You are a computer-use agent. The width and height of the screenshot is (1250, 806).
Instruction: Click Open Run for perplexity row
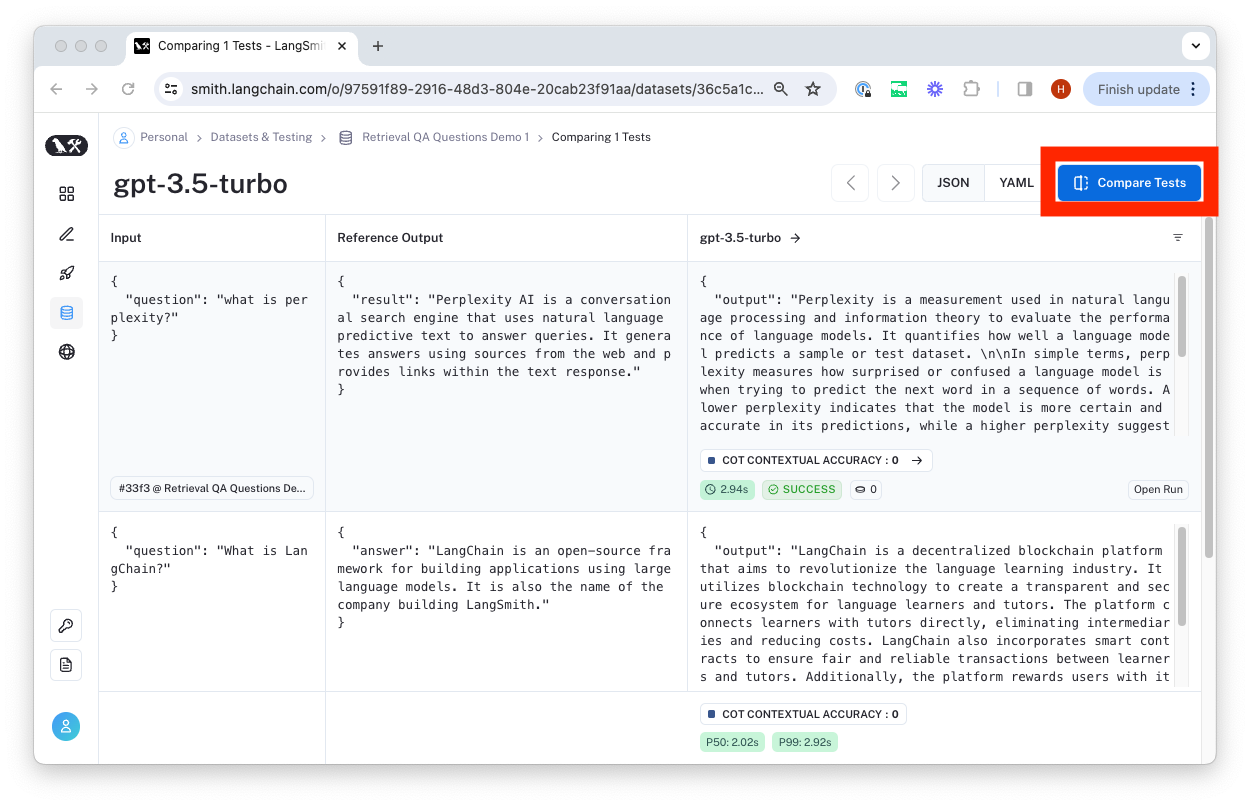pyautogui.click(x=1158, y=490)
